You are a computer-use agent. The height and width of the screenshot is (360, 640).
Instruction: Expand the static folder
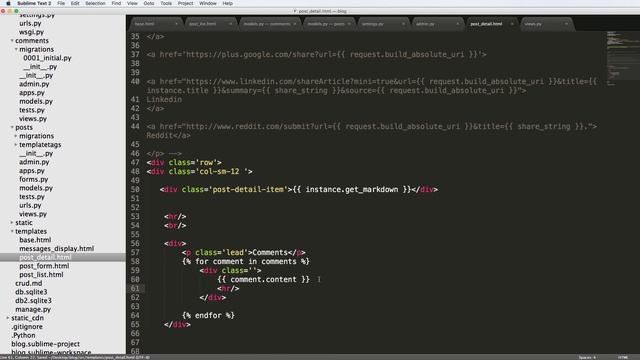click(12, 223)
